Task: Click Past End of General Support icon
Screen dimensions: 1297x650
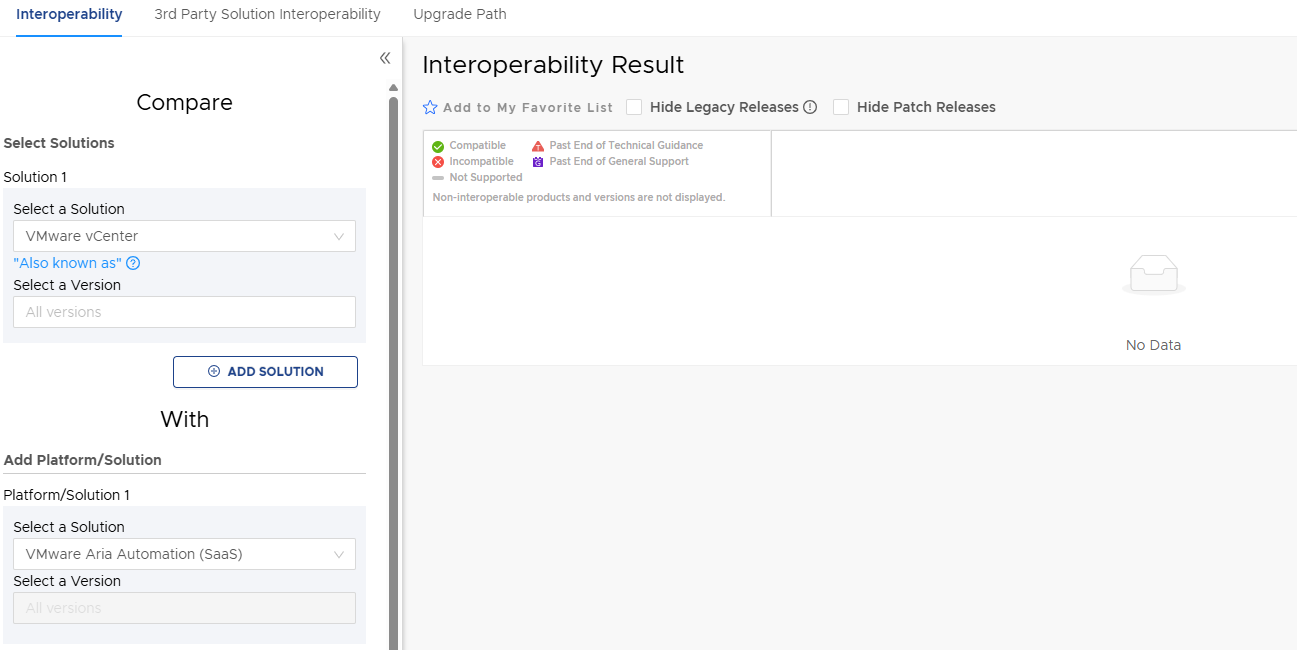Action: pyautogui.click(x=538, y=162)
